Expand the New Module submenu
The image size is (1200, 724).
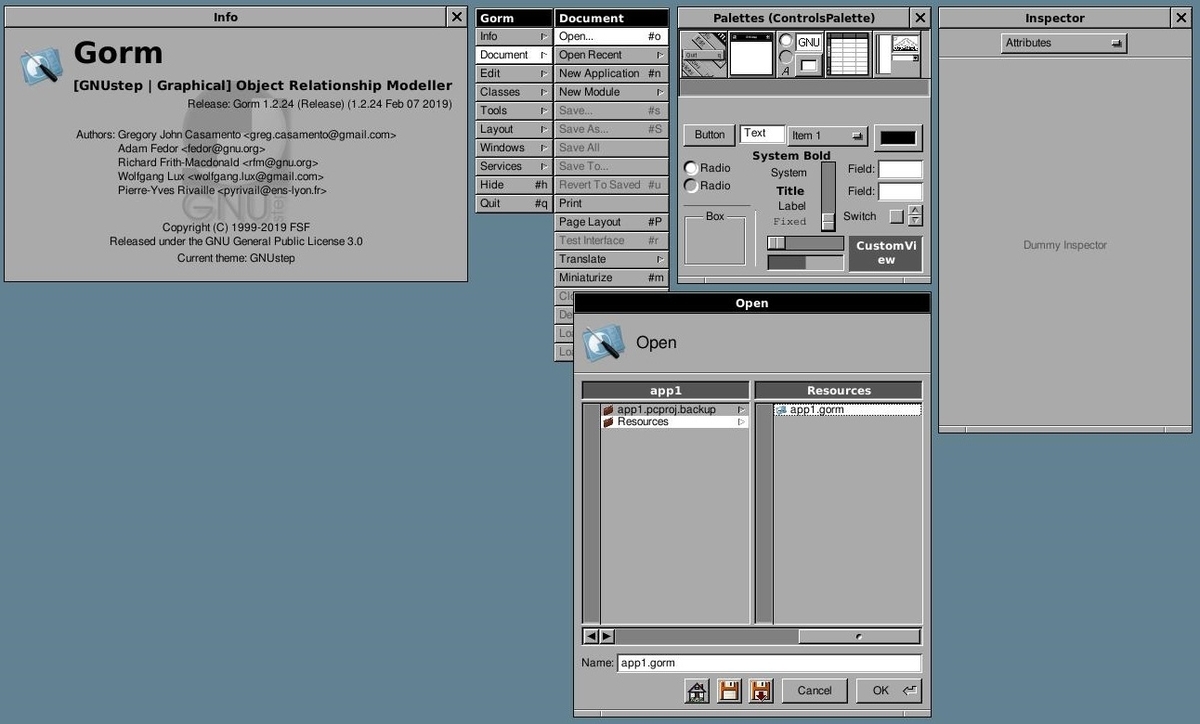[x=611, y=92]
